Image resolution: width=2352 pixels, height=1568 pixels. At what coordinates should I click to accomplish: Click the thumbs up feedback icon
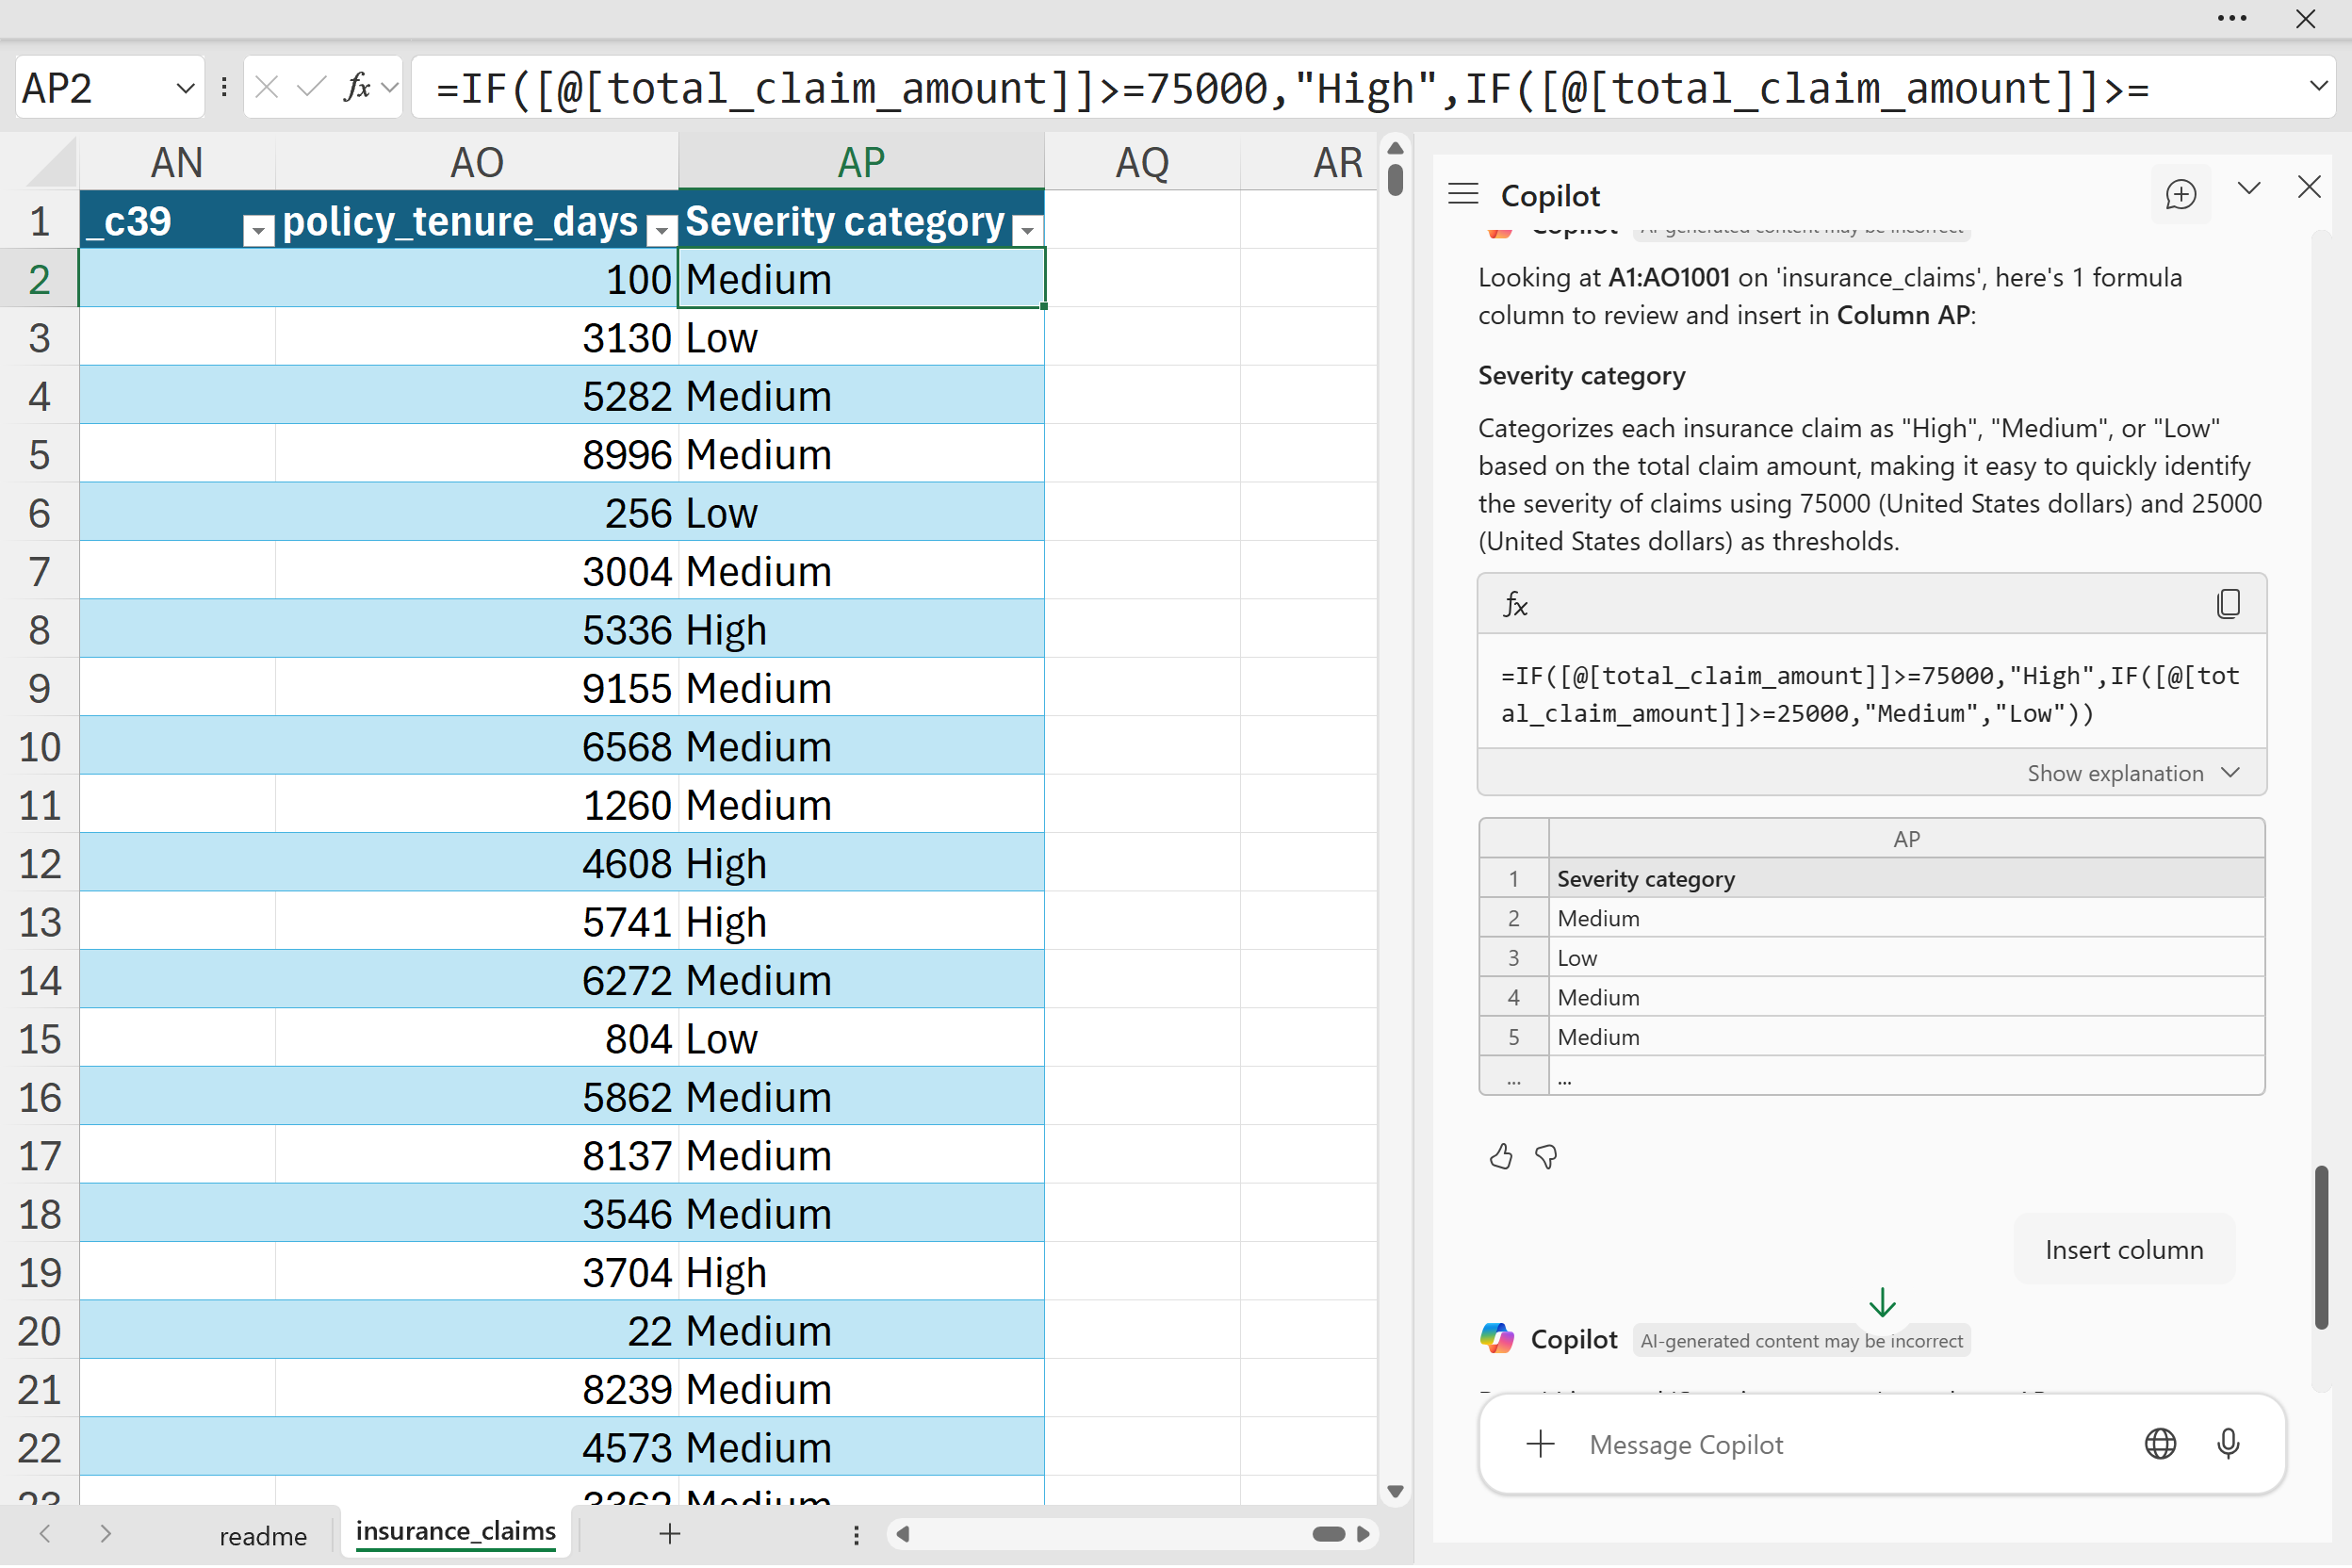click(1500, 1157)
